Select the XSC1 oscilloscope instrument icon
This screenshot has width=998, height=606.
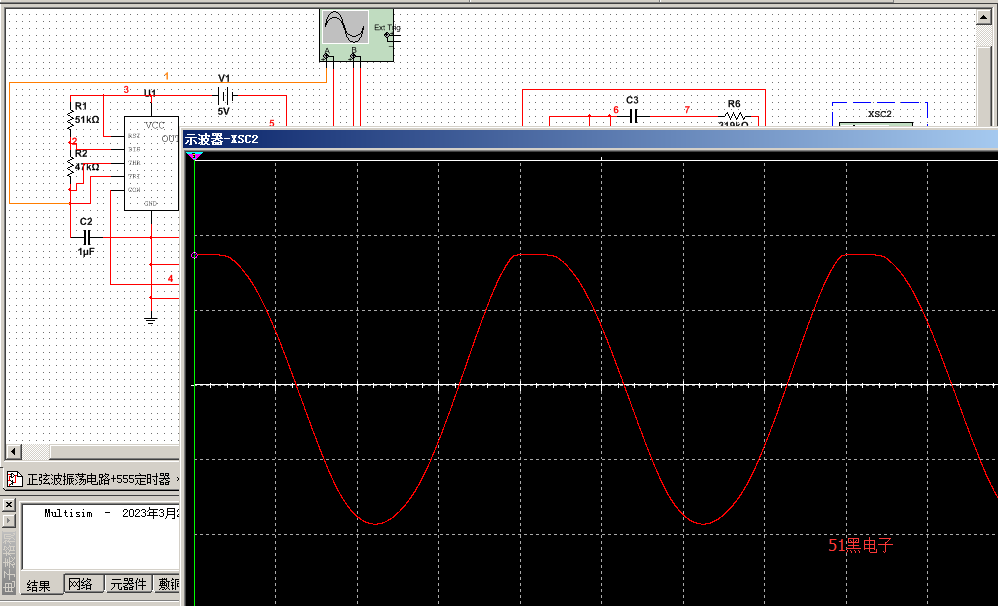point(356,35)
